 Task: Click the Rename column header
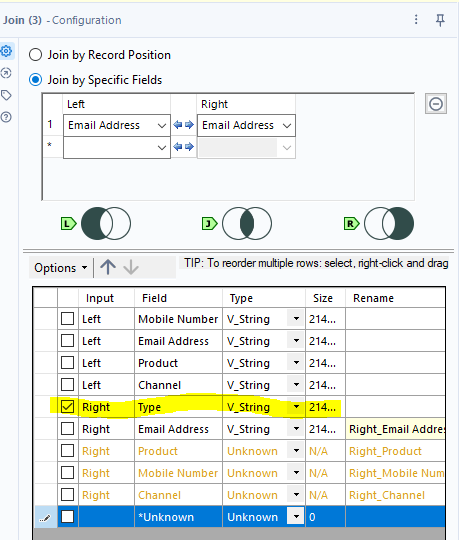(395, 298)
